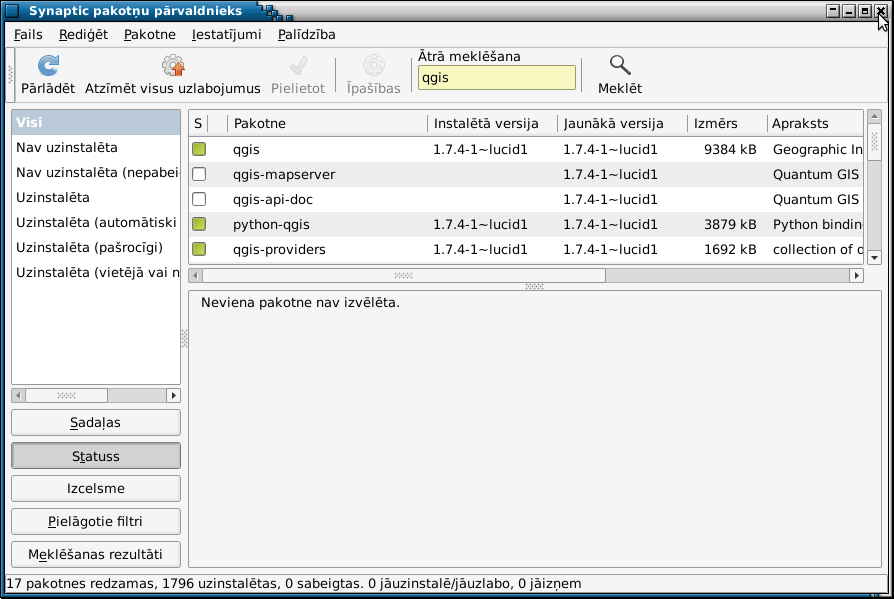Click package list horizontal scroll-right arrow
The width and height of the screenshot is (894, 599).
[856, 276]
